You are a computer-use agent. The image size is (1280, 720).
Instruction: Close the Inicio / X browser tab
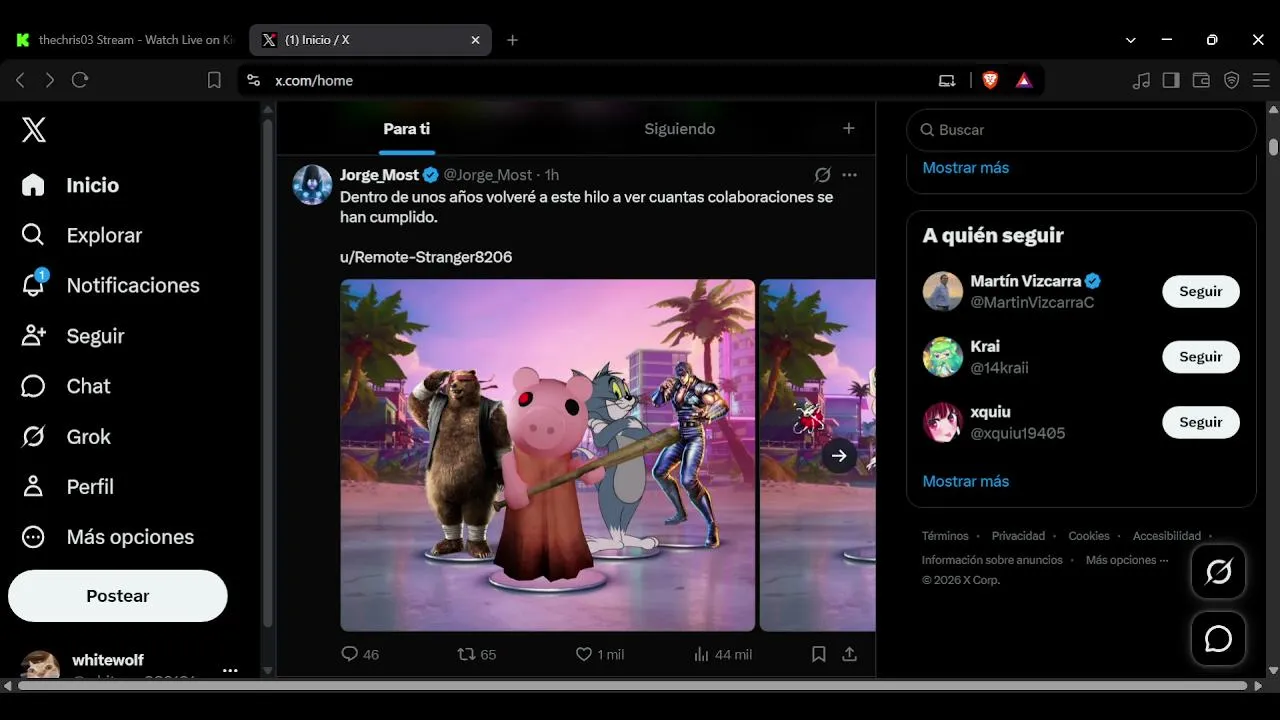pyautogui.click(x=476, y=40)
